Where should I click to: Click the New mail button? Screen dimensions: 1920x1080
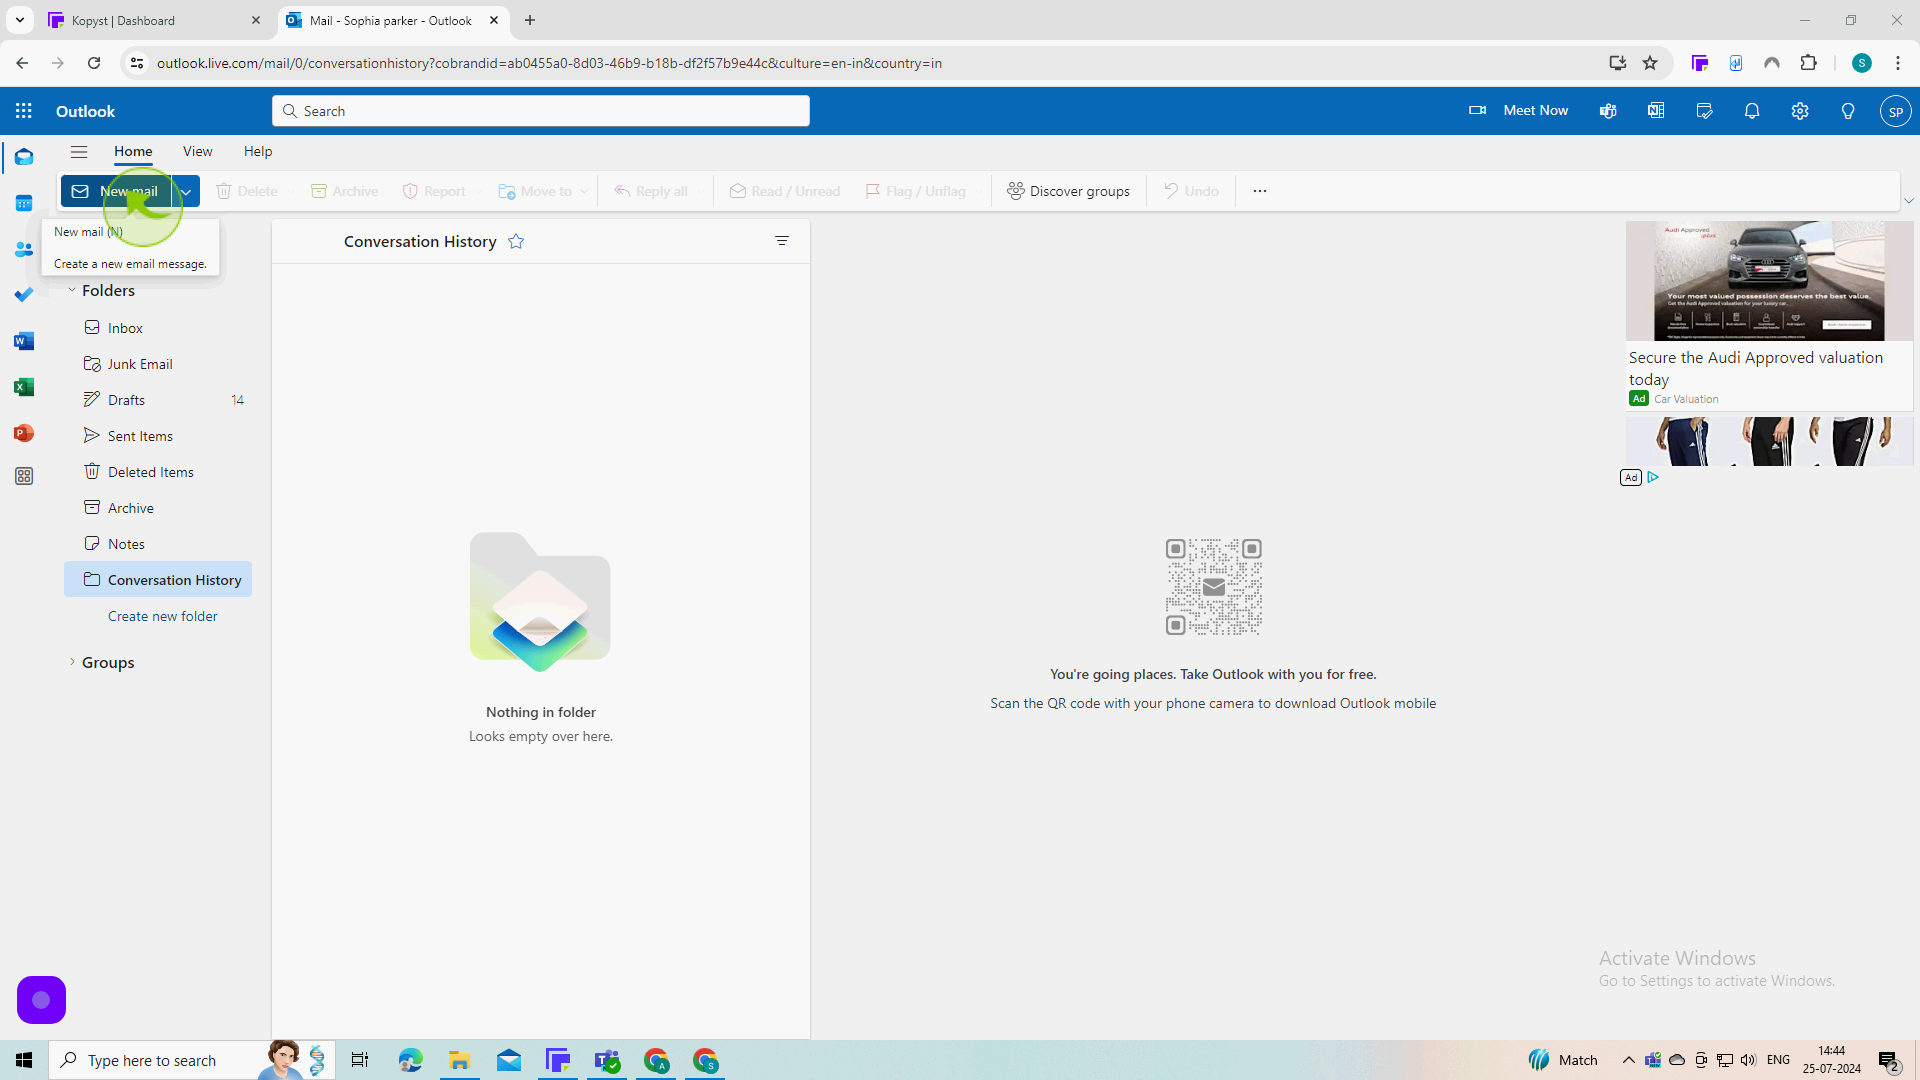117,191
